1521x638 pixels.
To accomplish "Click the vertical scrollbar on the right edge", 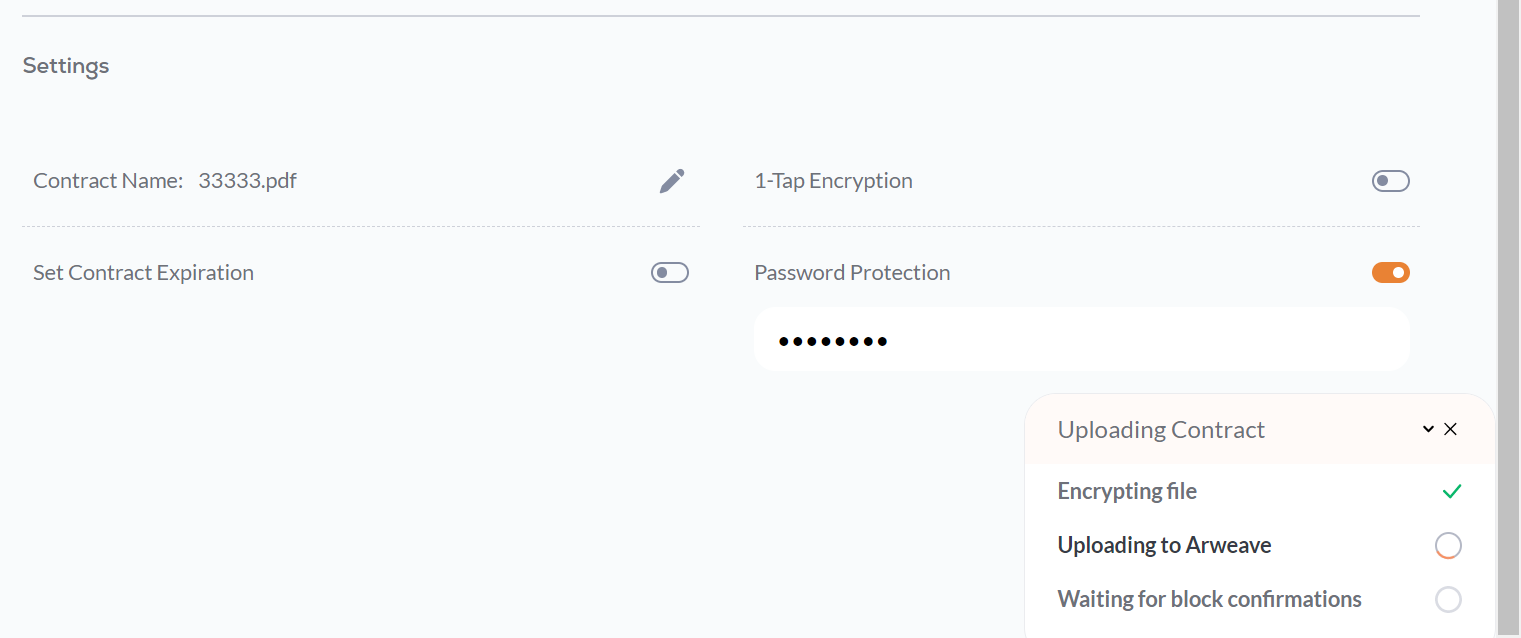I will tap(1509, 319).
